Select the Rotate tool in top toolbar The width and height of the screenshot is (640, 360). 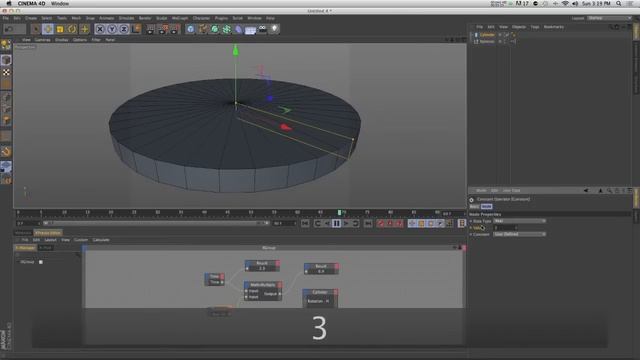(72, 29)
